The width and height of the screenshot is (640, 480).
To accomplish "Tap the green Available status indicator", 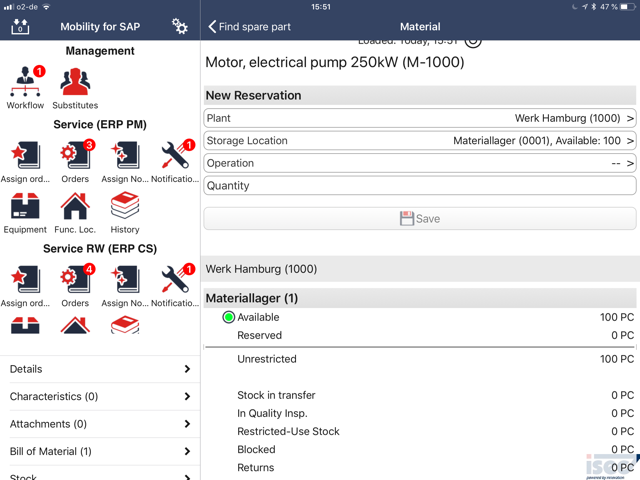I will (x=229, y=317).
